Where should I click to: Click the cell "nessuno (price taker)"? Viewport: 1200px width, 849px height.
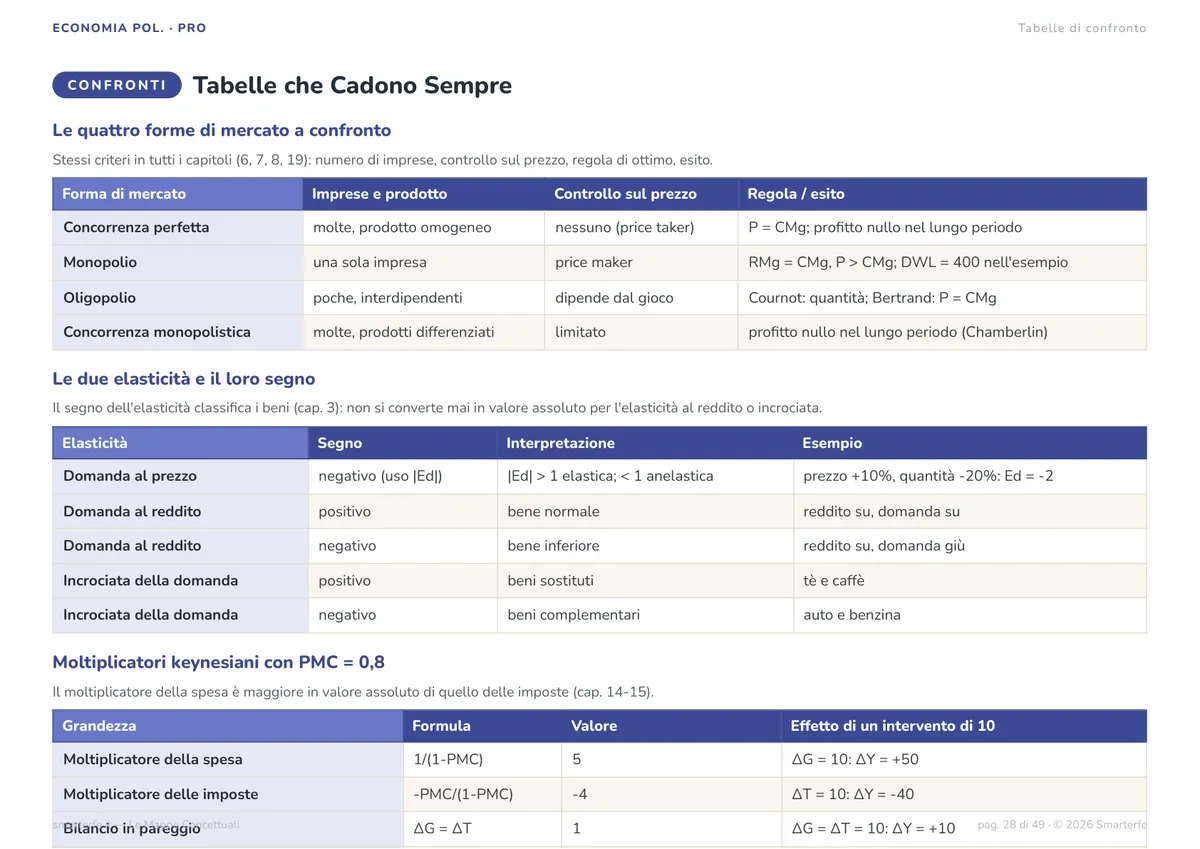point(641,227)
